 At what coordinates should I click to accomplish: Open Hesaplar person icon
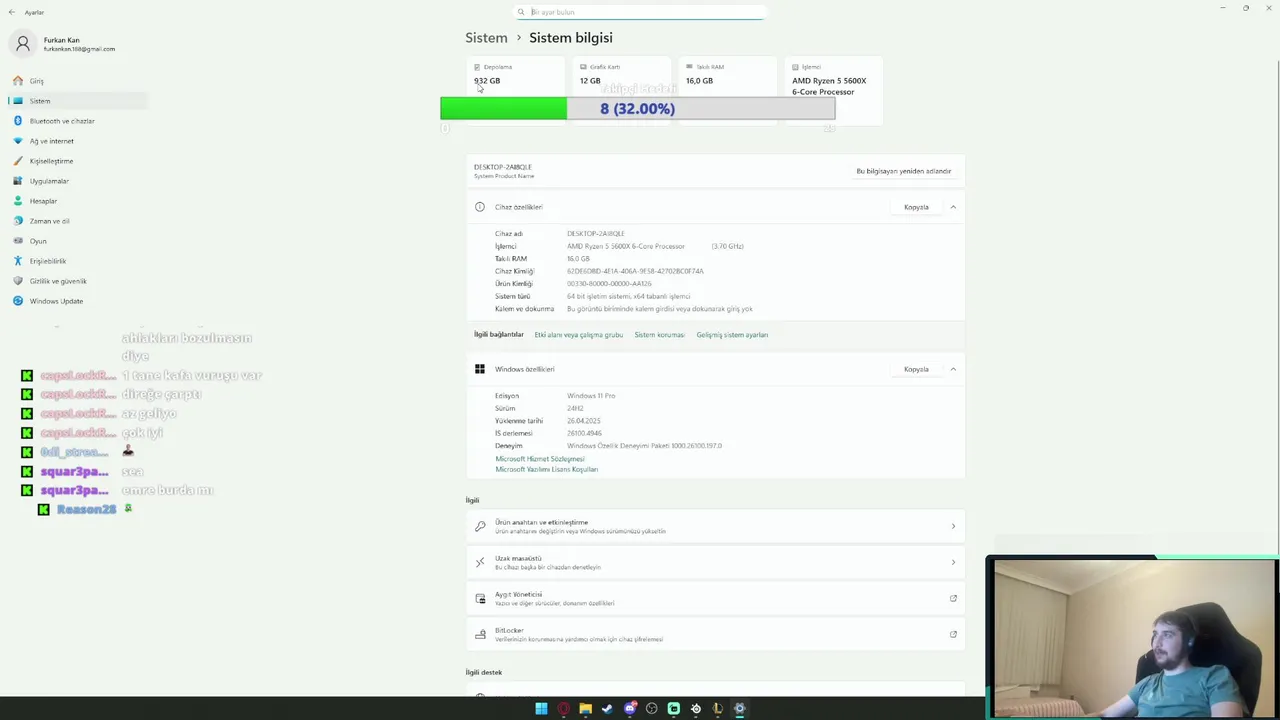click(x=18, y=201)
